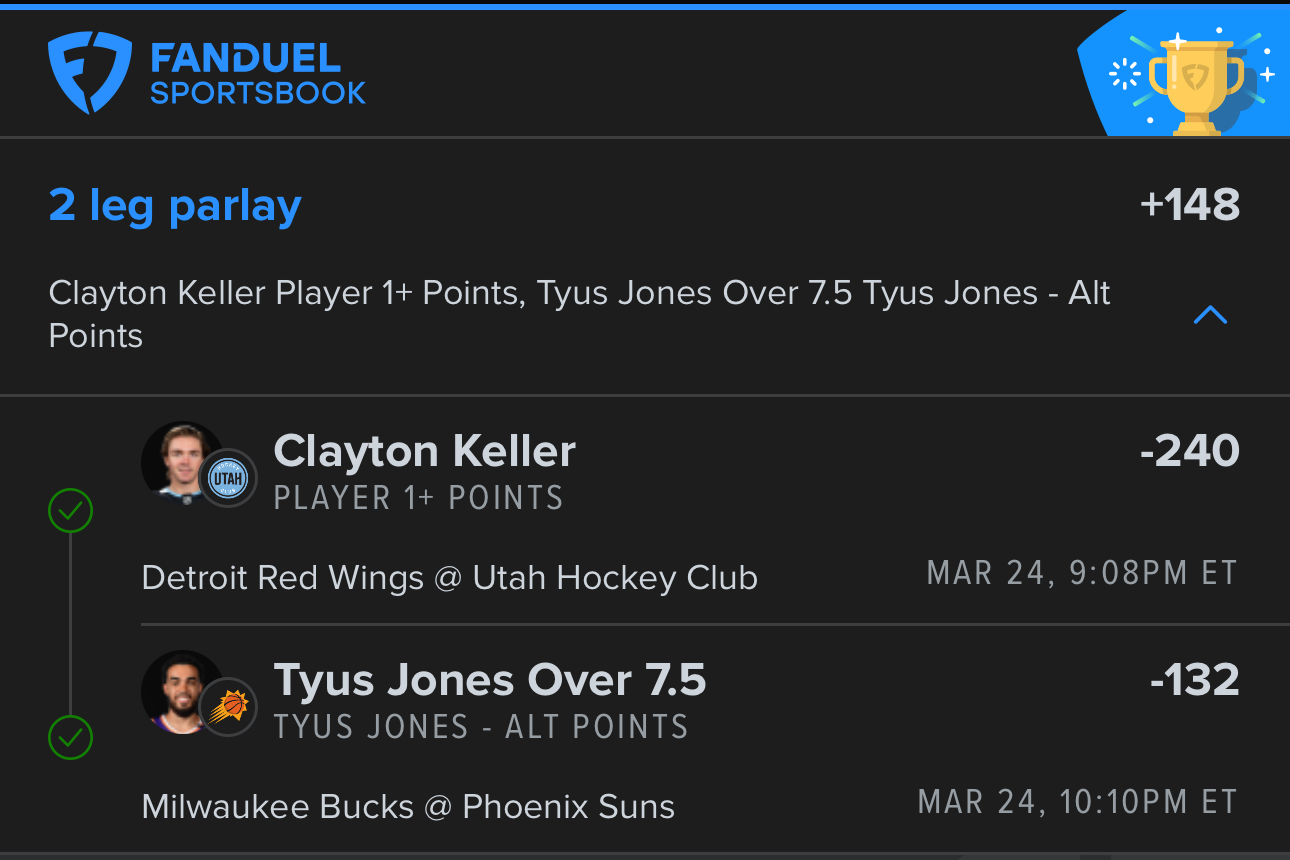Click green checkmark beside Tyus Jones leg
The image size is (1290, 860).
[x=71, y=739]
